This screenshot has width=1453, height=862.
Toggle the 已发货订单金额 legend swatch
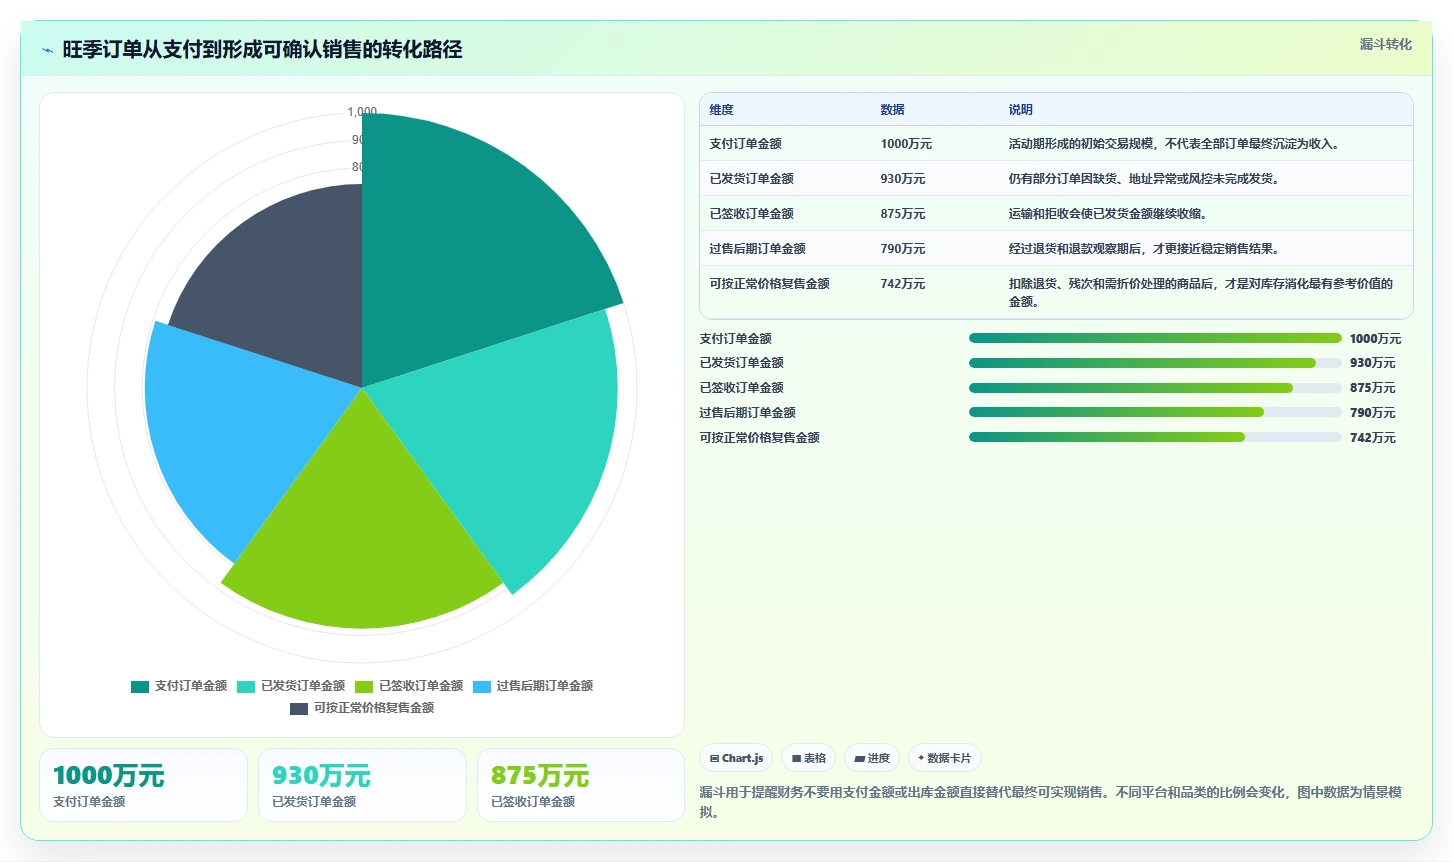246,686
